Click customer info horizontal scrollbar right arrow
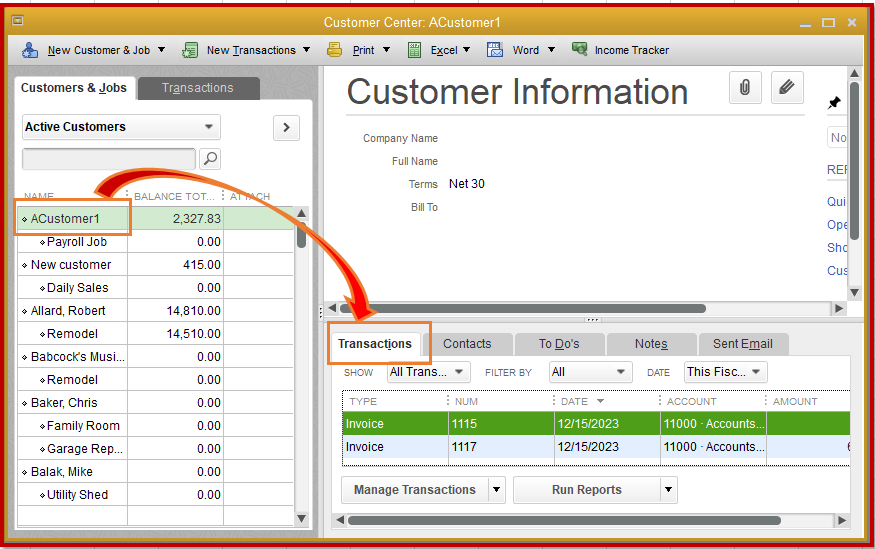This screenshot has height=549, width=875. (x=839, y=308)
